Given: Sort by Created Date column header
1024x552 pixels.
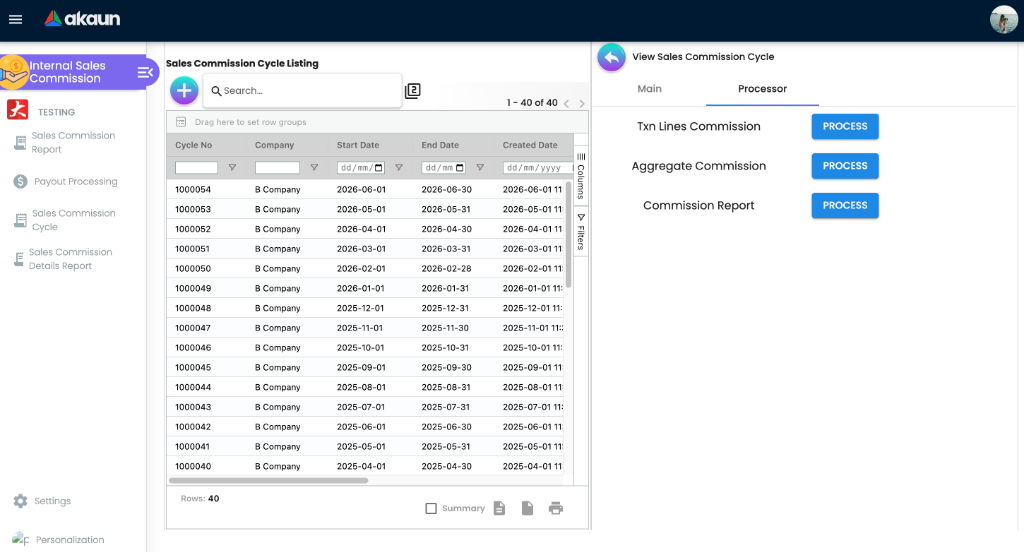Looking at the screenshot, I should 530,145.
